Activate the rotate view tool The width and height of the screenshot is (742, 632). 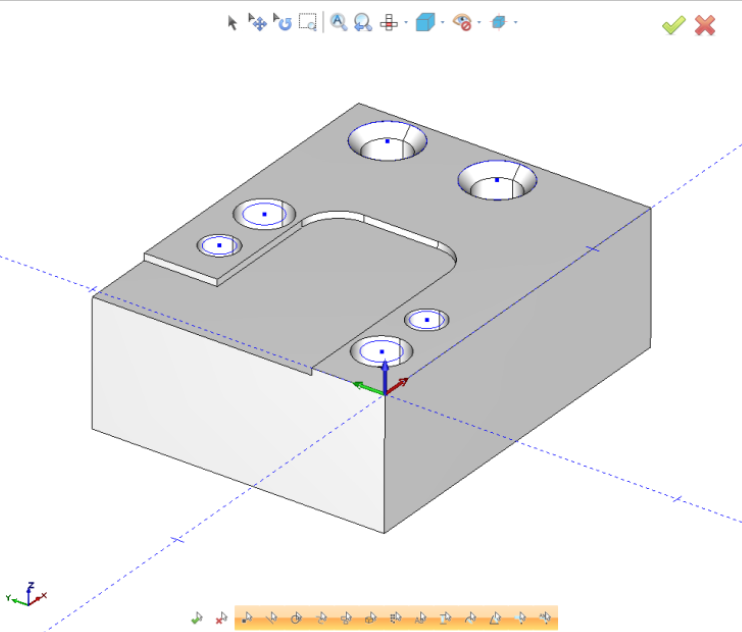[283, 22]
